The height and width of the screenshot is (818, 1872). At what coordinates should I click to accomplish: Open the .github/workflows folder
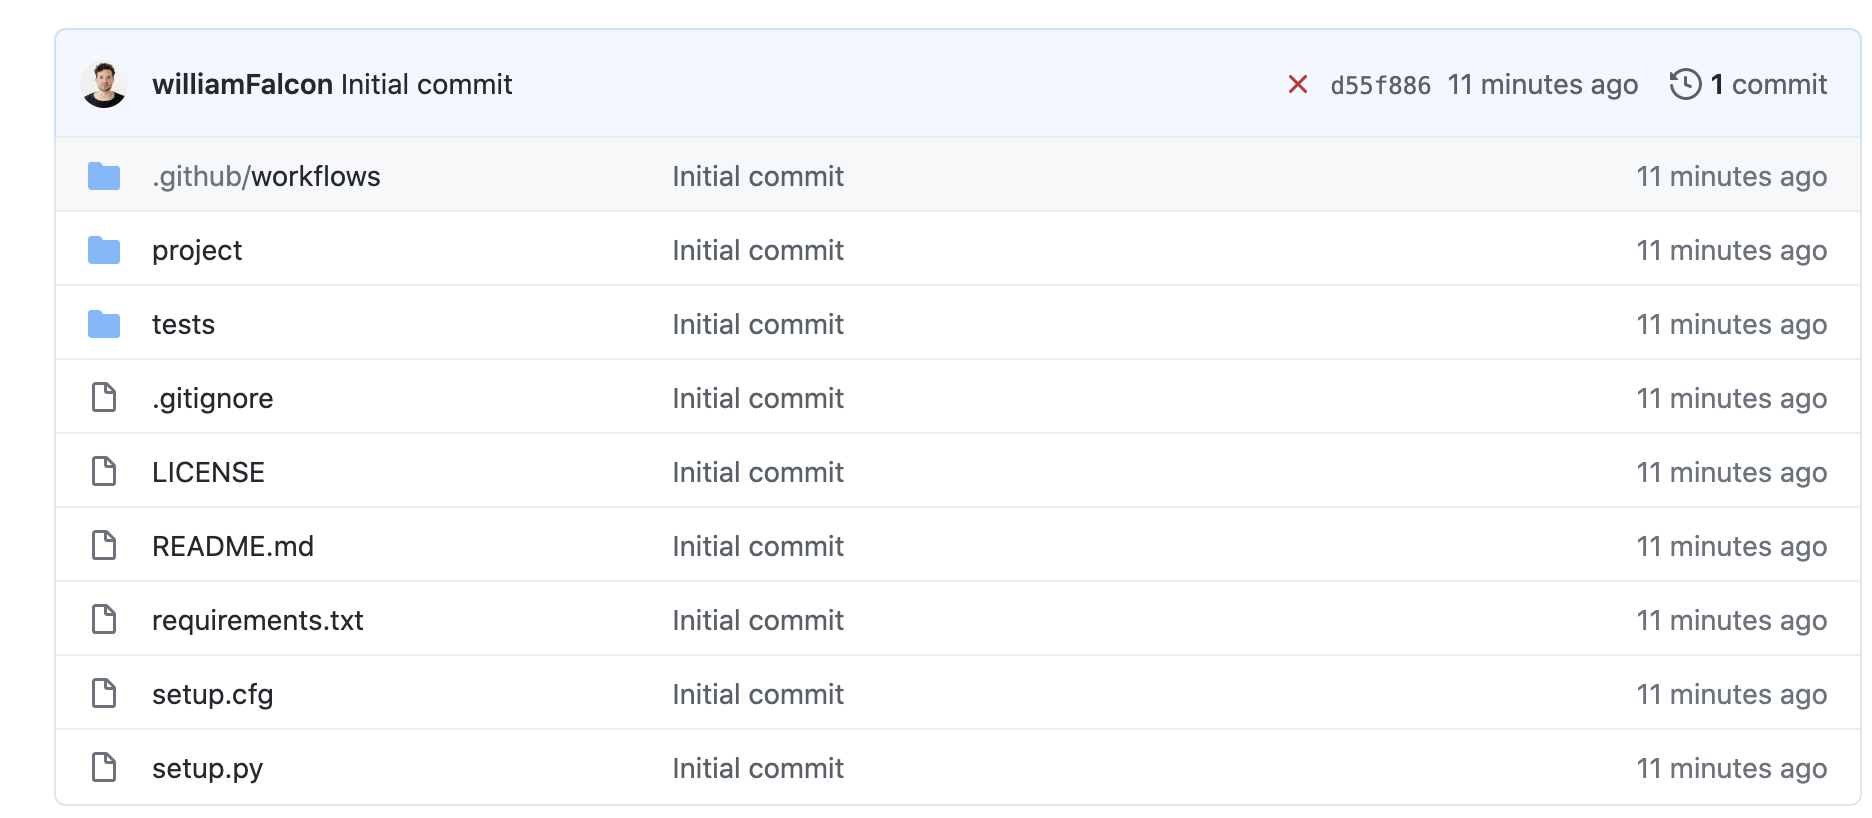click(266, 176)
